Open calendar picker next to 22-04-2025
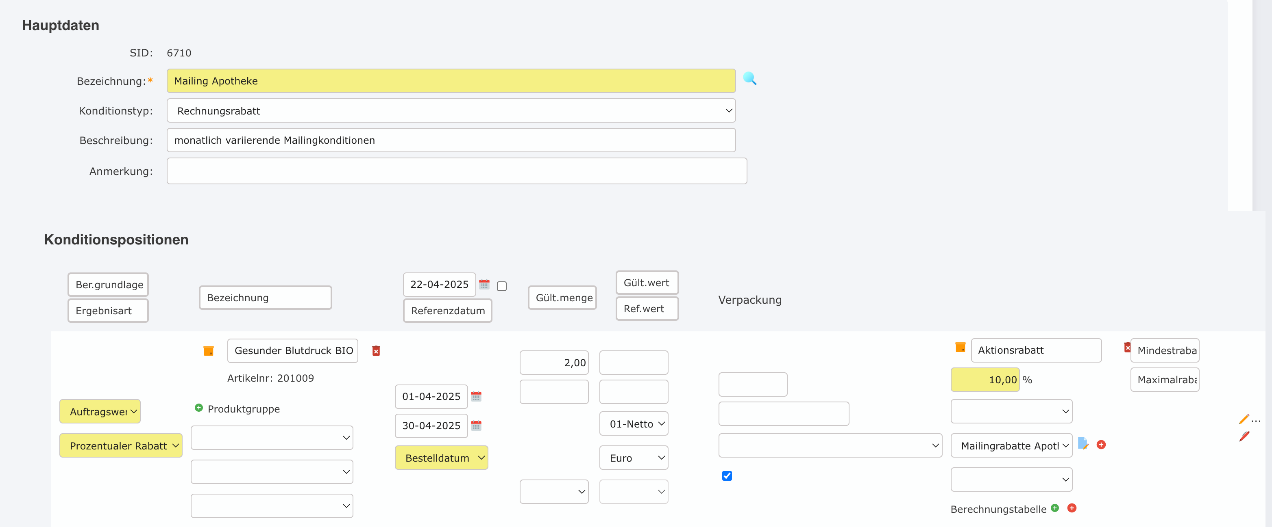The height and width of the screenshot is (527, 1272). (x=485, y=285)
